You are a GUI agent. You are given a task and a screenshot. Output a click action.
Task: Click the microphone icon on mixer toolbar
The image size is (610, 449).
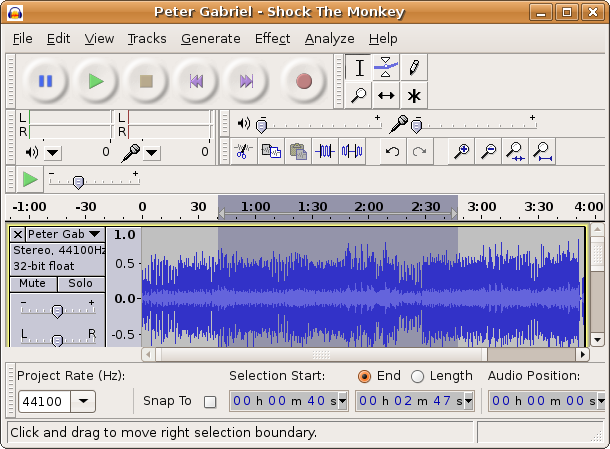pyautogui.click(x=399, y=124)
